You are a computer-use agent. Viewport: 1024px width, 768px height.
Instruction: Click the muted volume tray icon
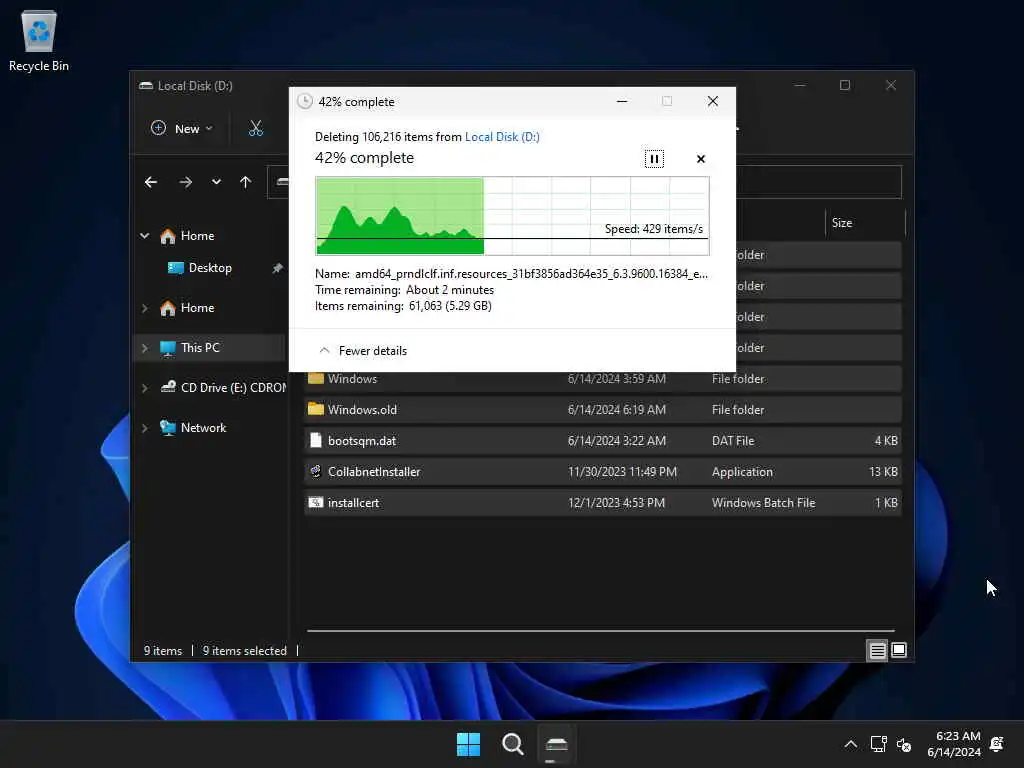(x=904, y=744)
